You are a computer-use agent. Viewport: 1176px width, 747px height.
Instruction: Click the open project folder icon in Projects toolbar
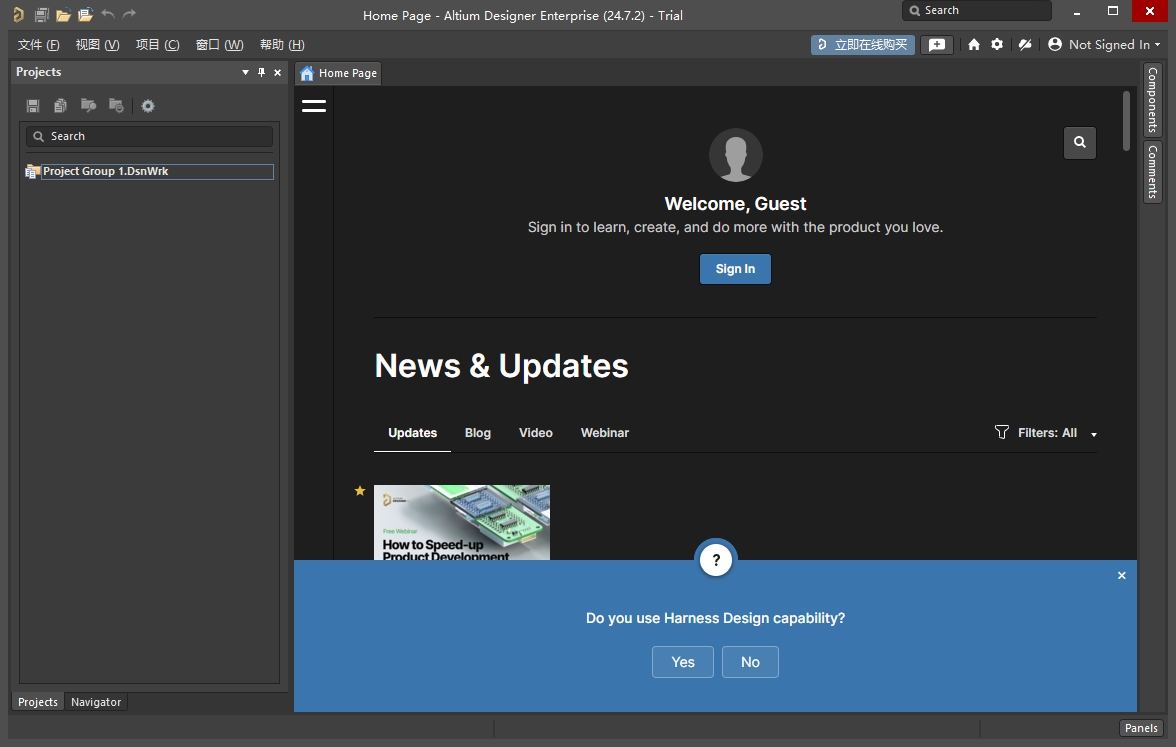coord(88,106)
